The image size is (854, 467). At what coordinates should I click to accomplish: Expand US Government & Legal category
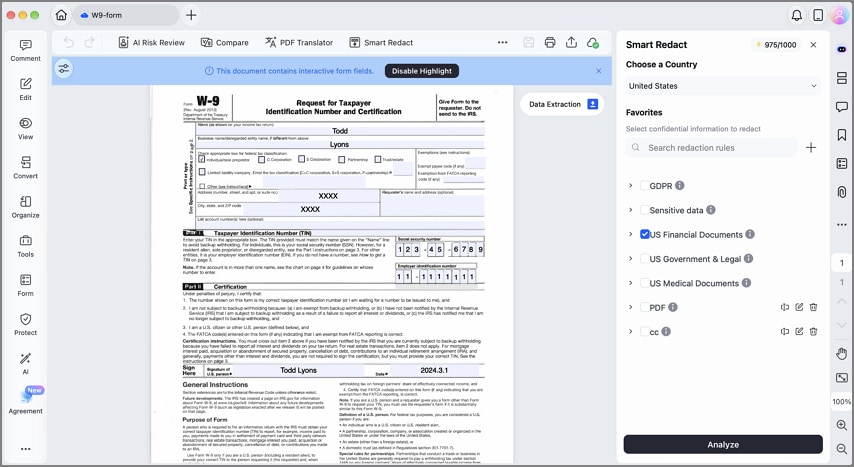(631, 259)
